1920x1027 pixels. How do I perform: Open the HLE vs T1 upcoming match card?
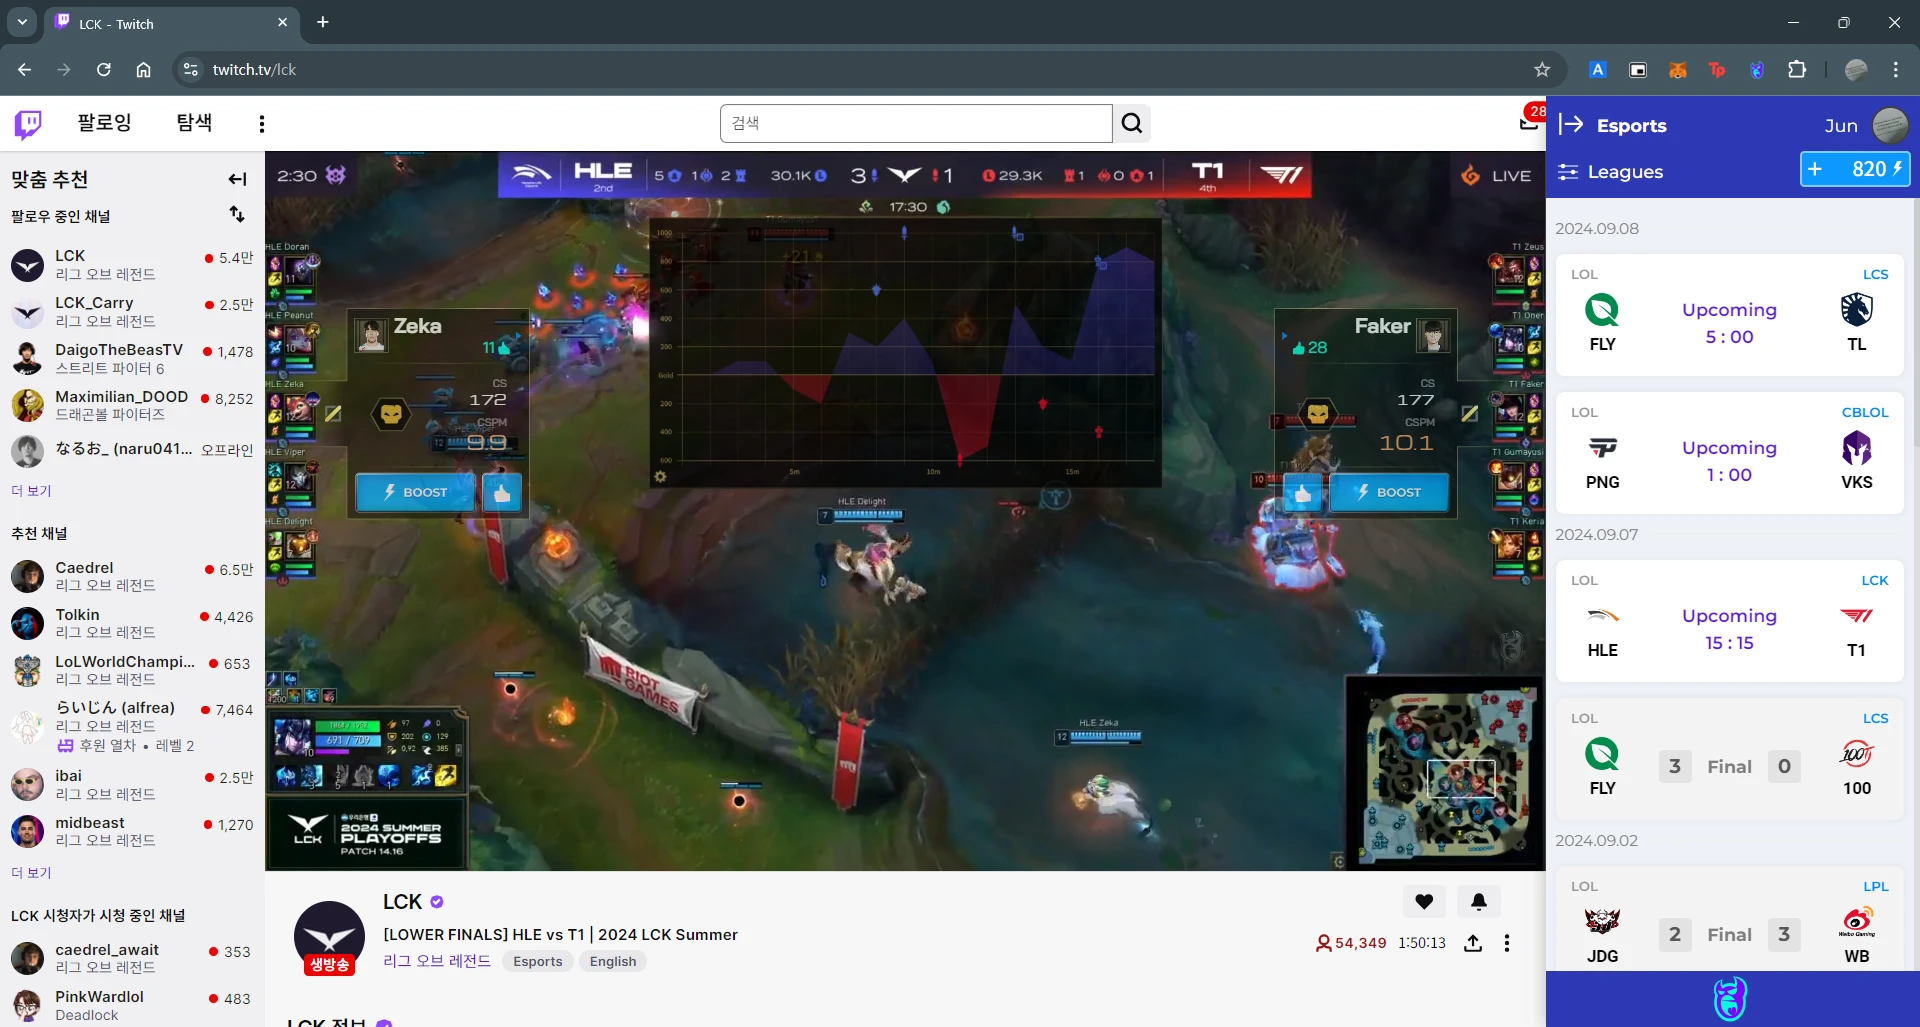[1730, 621]
